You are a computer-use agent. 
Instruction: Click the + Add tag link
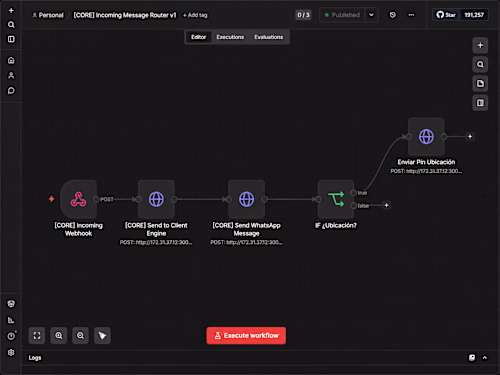pyautogui.click(x=195, y=15)
